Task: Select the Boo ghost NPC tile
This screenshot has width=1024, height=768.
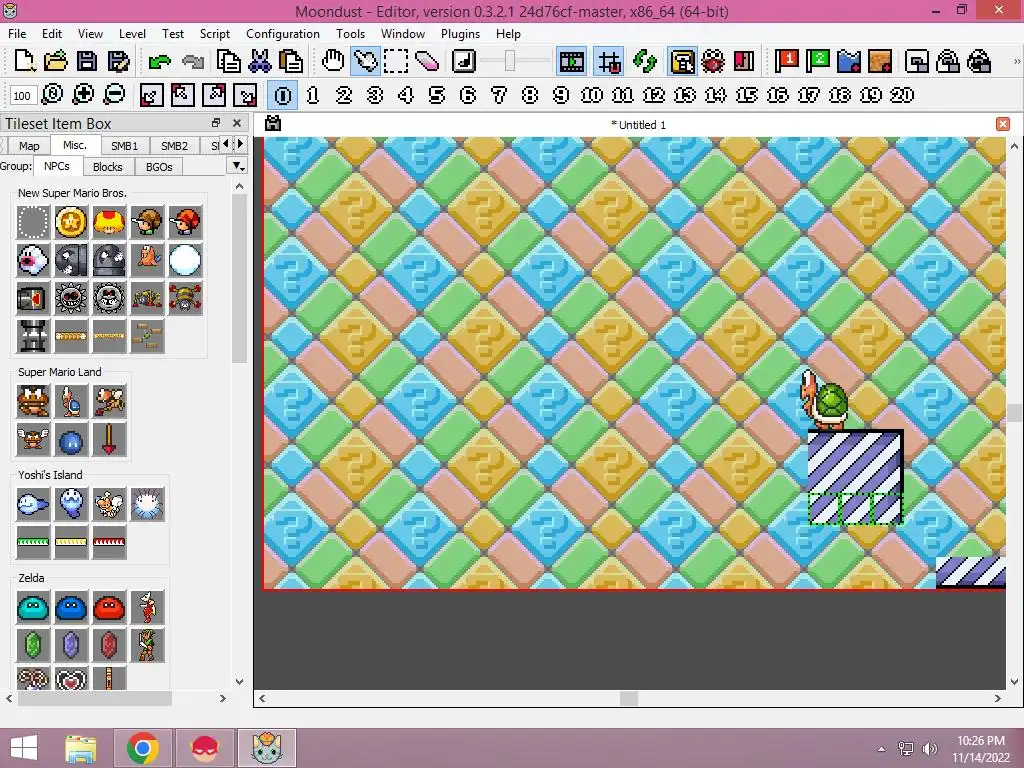Action: point(33,260)
